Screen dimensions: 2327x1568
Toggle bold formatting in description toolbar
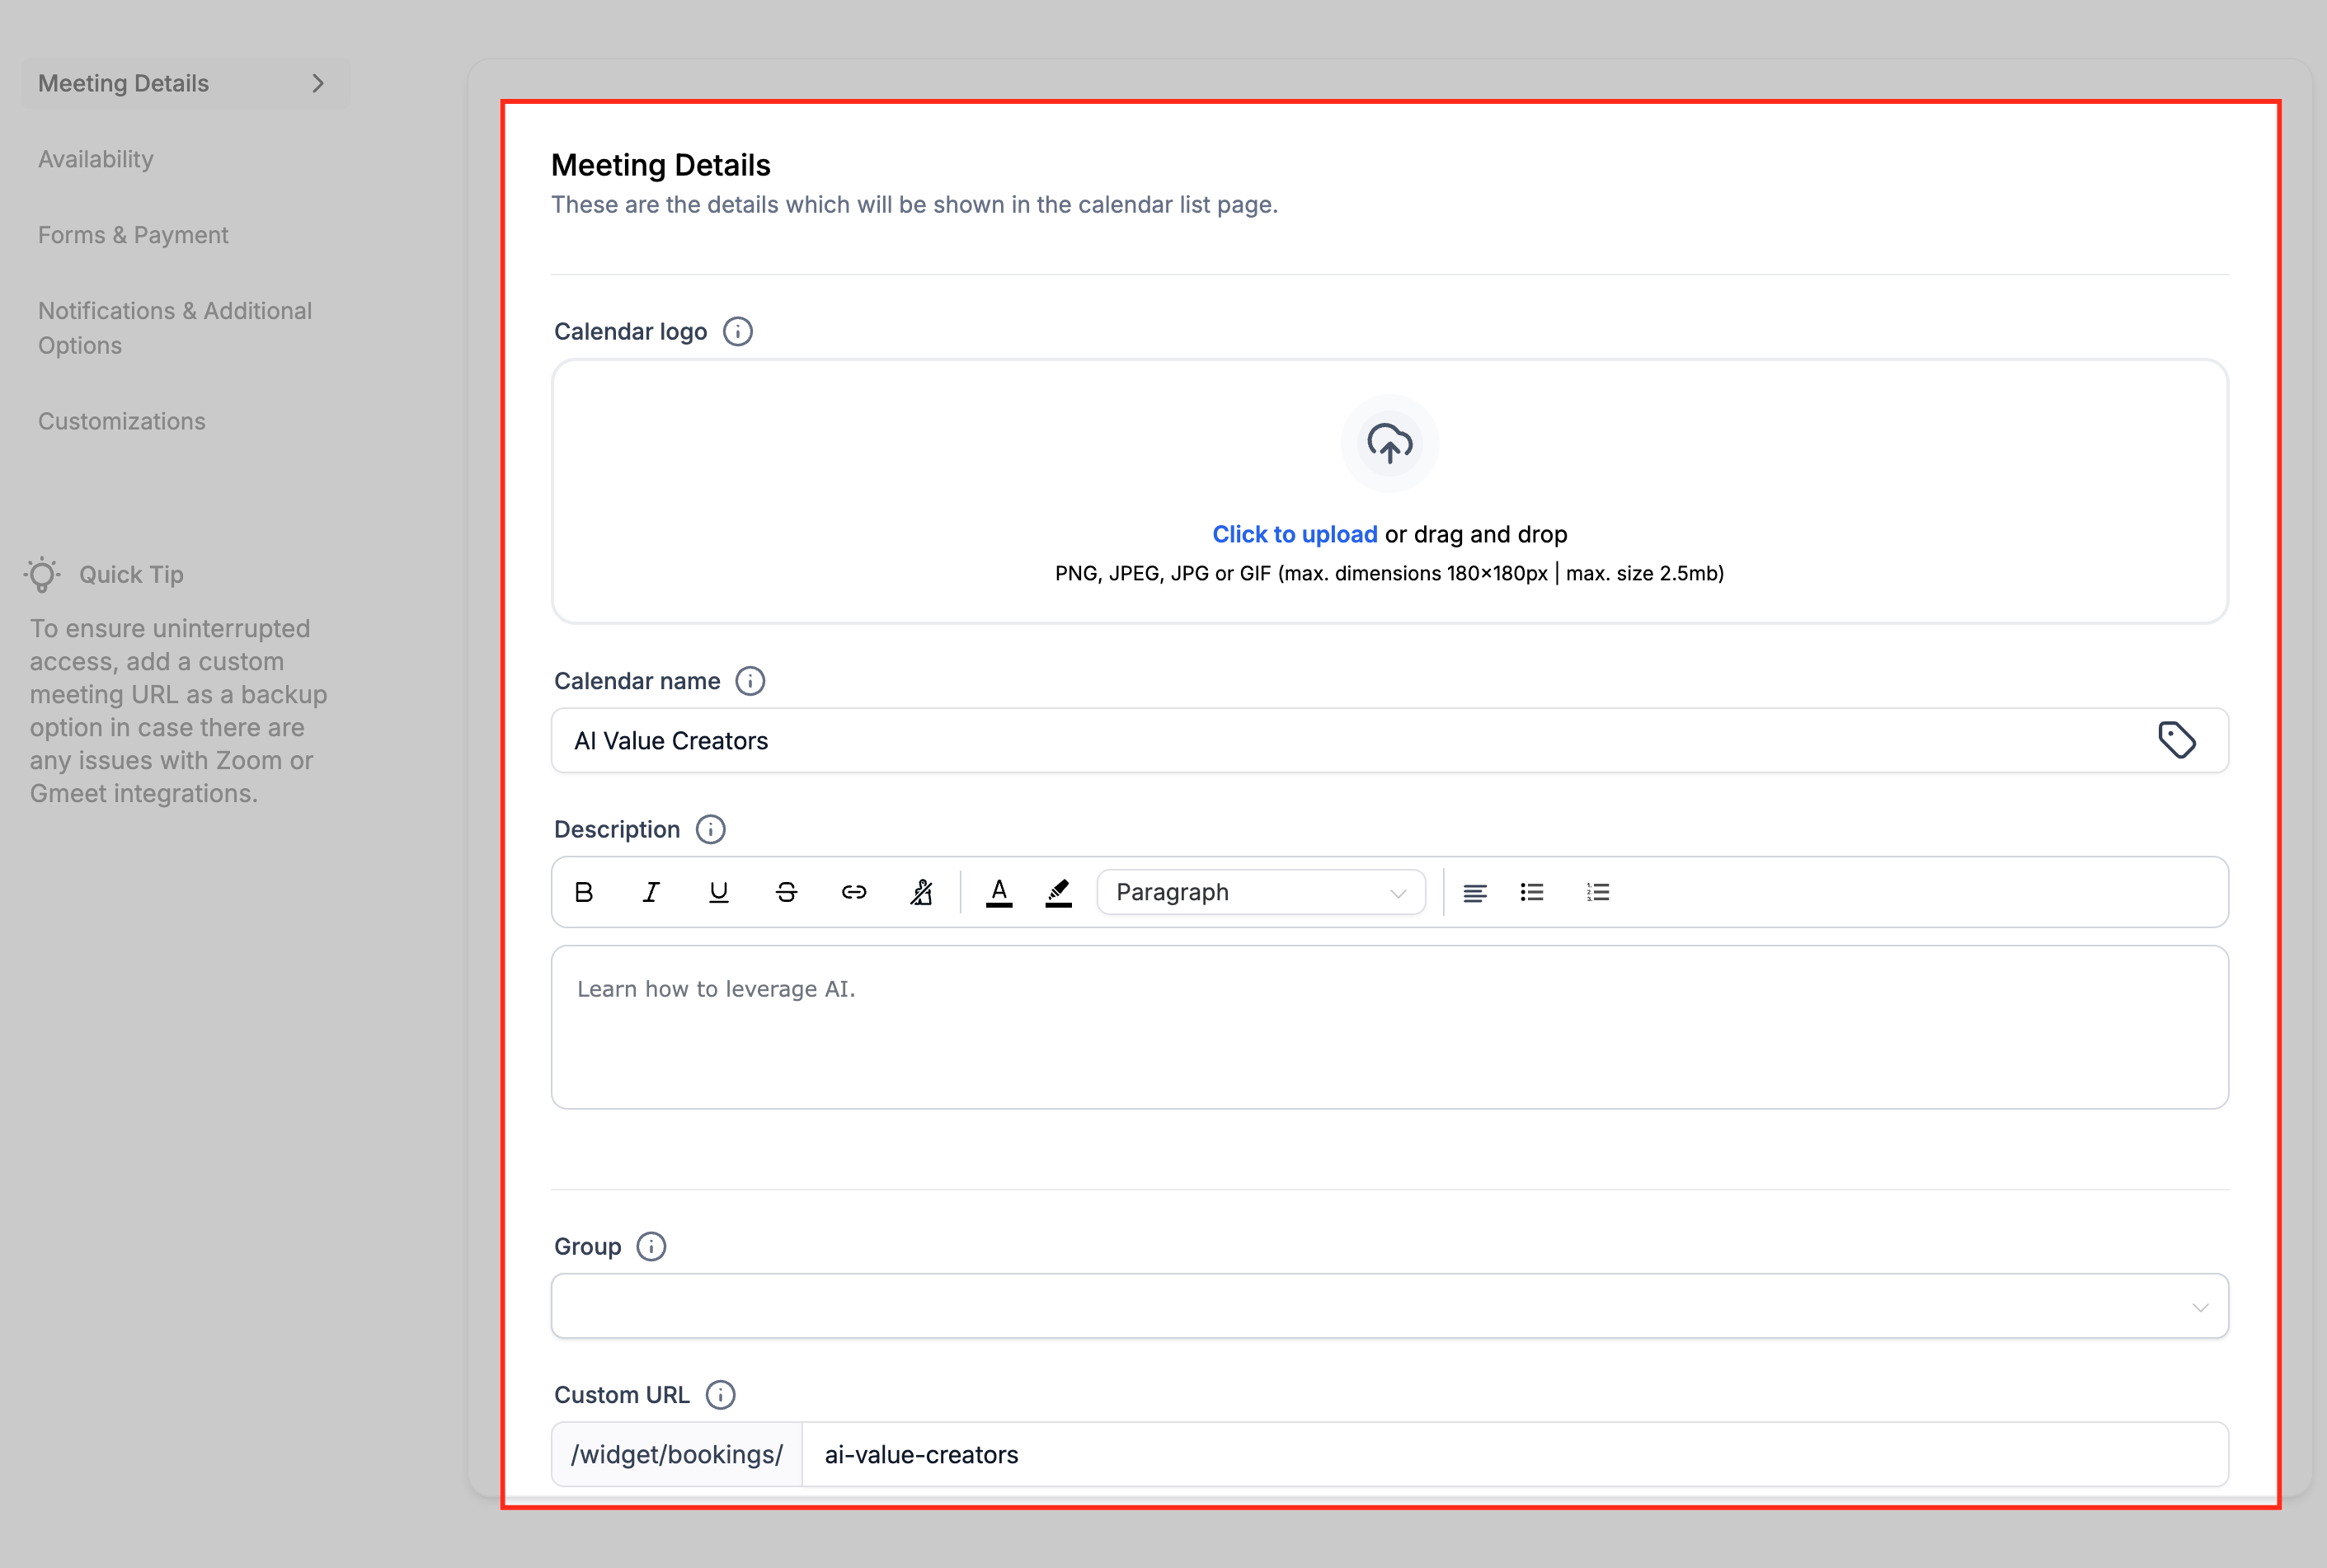pos(584,892)
